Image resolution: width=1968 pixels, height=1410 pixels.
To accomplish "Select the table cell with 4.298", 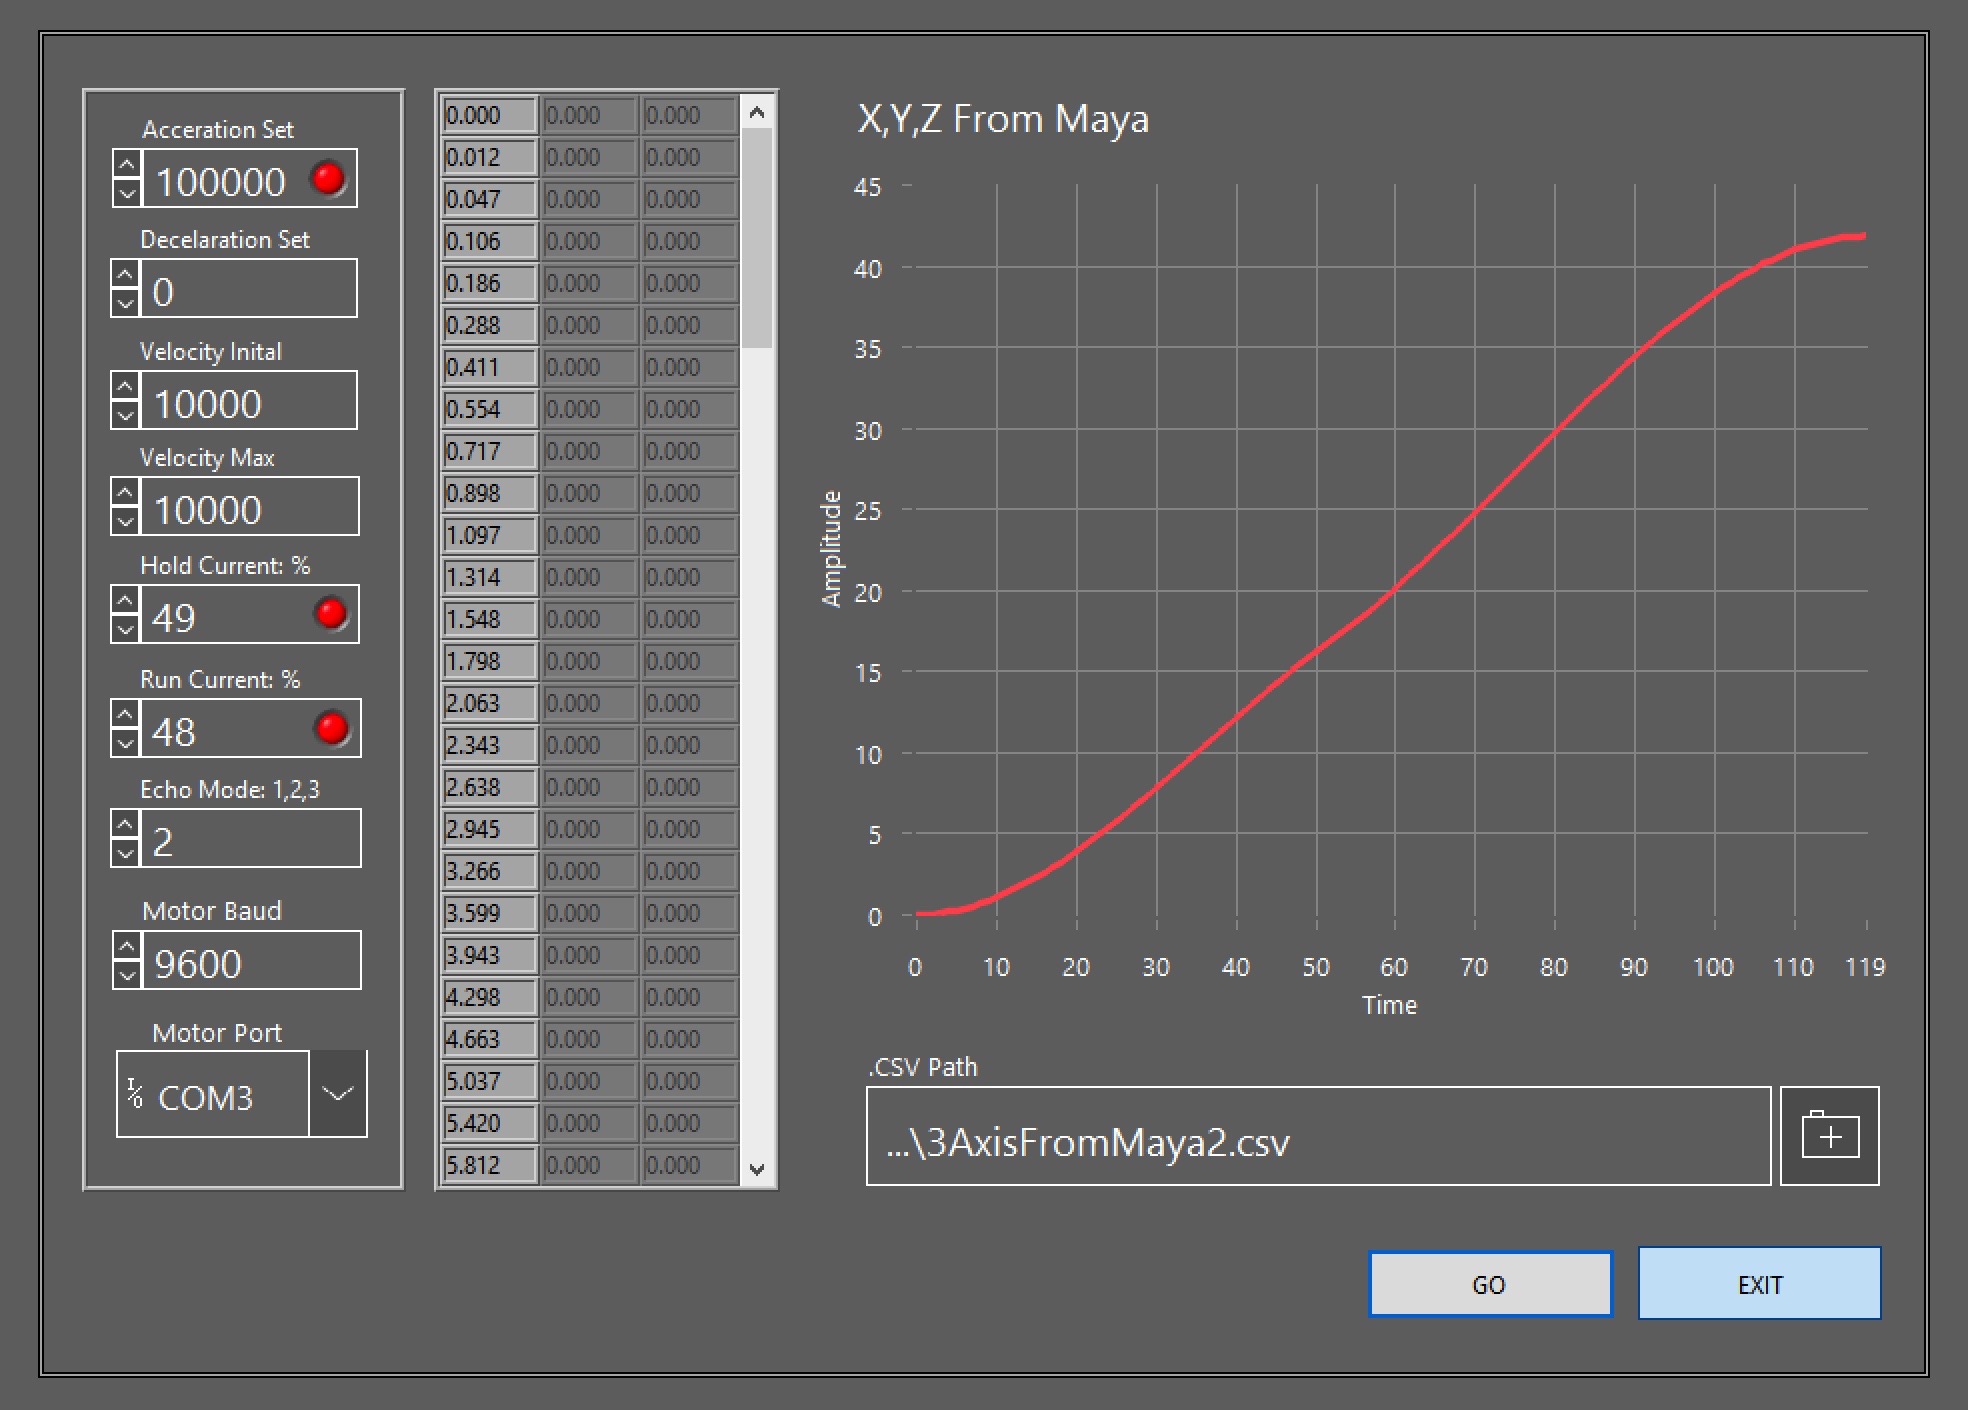I will tap(490, 997).
